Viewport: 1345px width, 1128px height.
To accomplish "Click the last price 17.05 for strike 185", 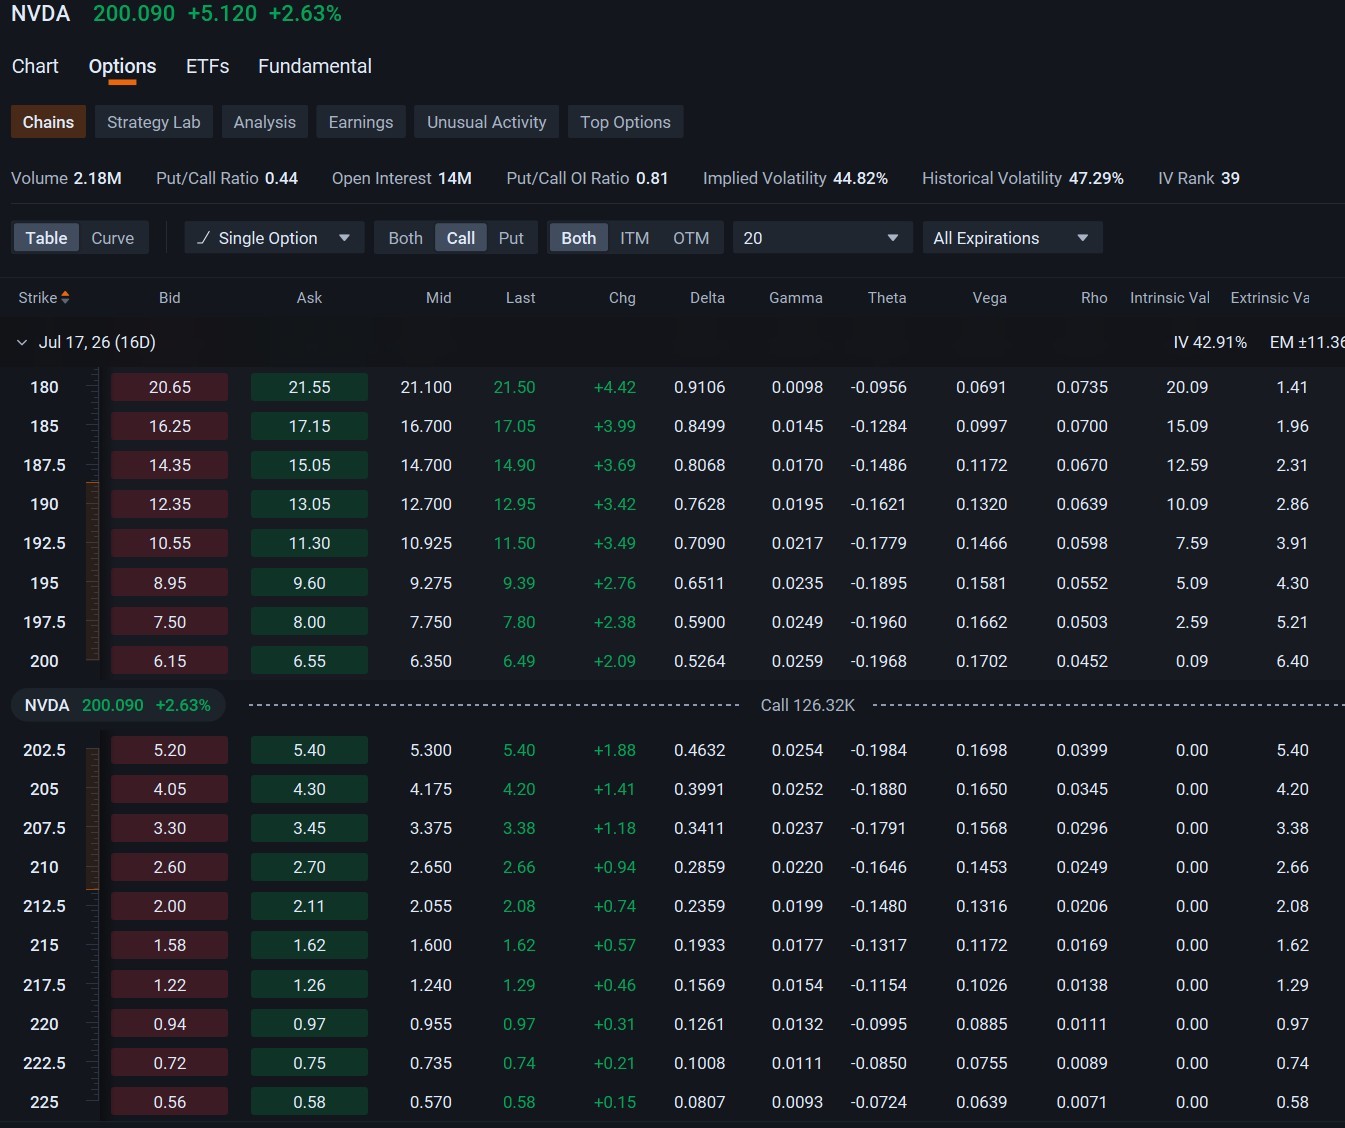I will (515, 426).
